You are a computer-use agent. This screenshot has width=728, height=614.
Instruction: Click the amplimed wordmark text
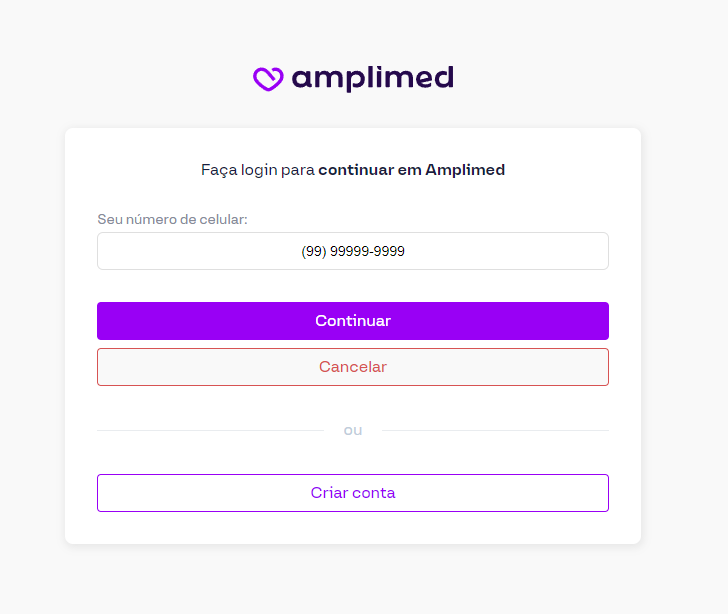click(x=372, y=78)
